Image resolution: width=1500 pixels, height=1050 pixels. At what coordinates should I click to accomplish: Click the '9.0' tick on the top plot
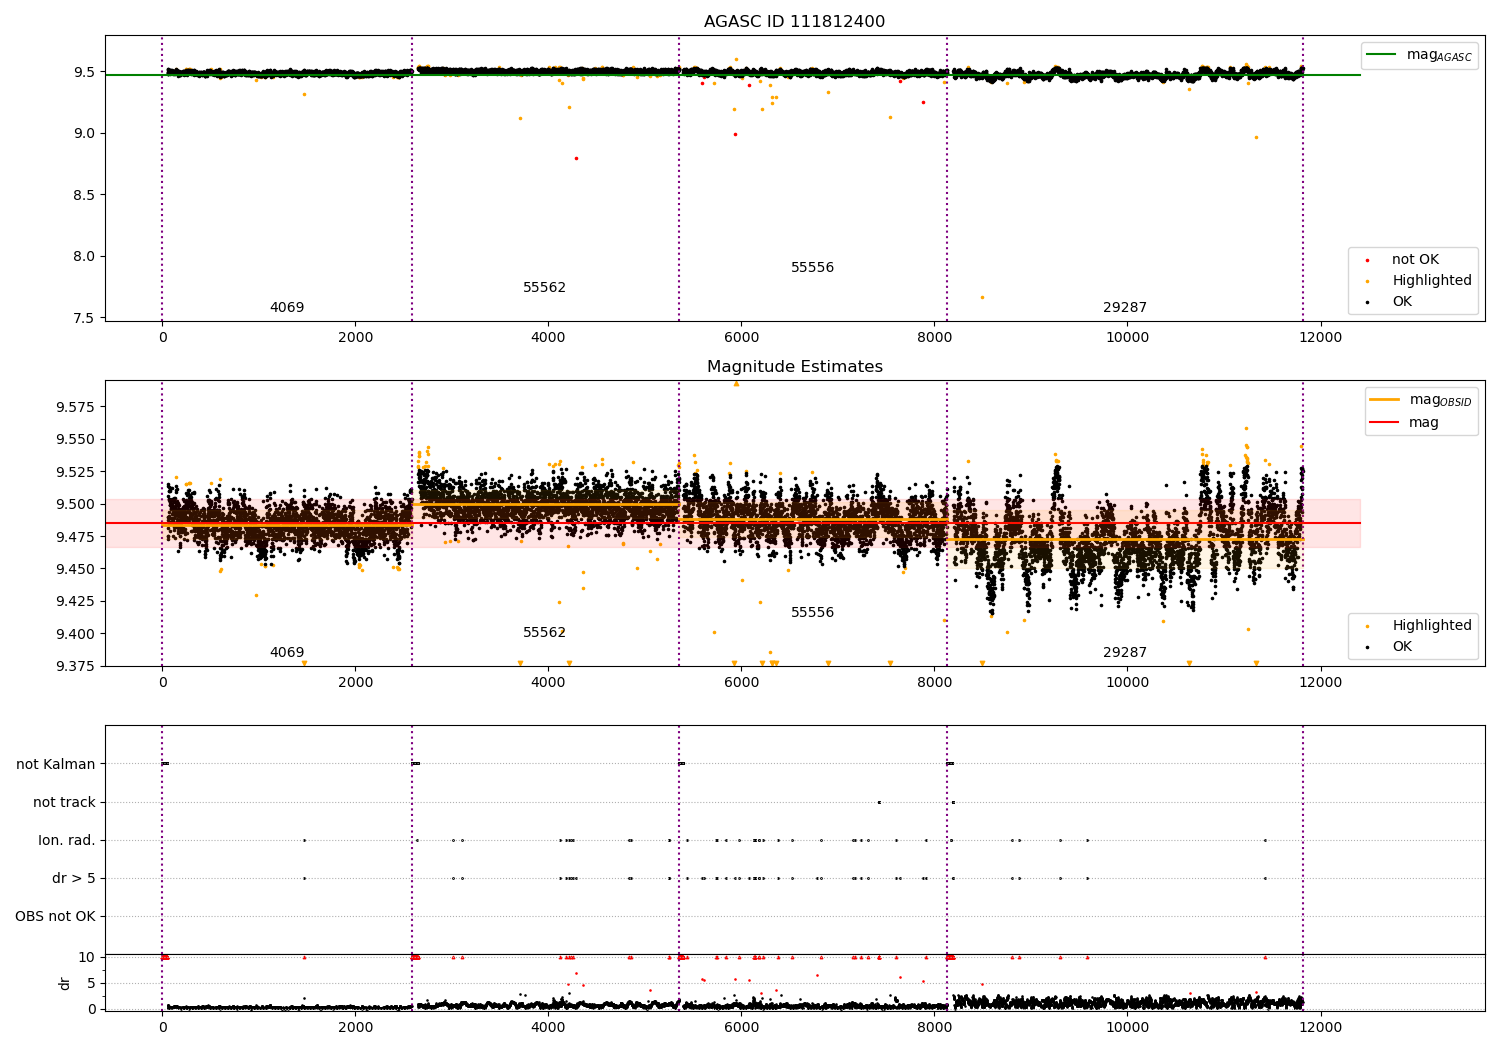coord(85,133)
